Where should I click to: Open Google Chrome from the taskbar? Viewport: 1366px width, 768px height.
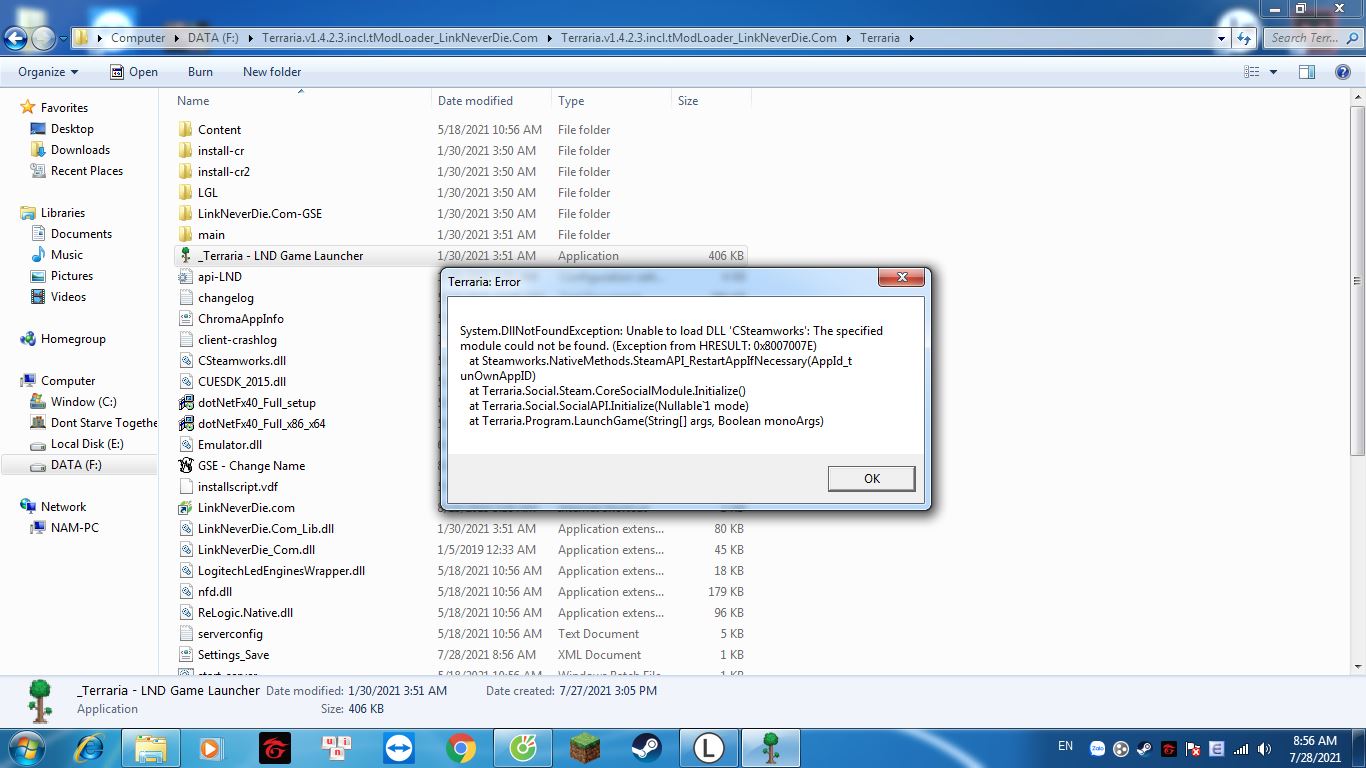click(x=461, y=747)
